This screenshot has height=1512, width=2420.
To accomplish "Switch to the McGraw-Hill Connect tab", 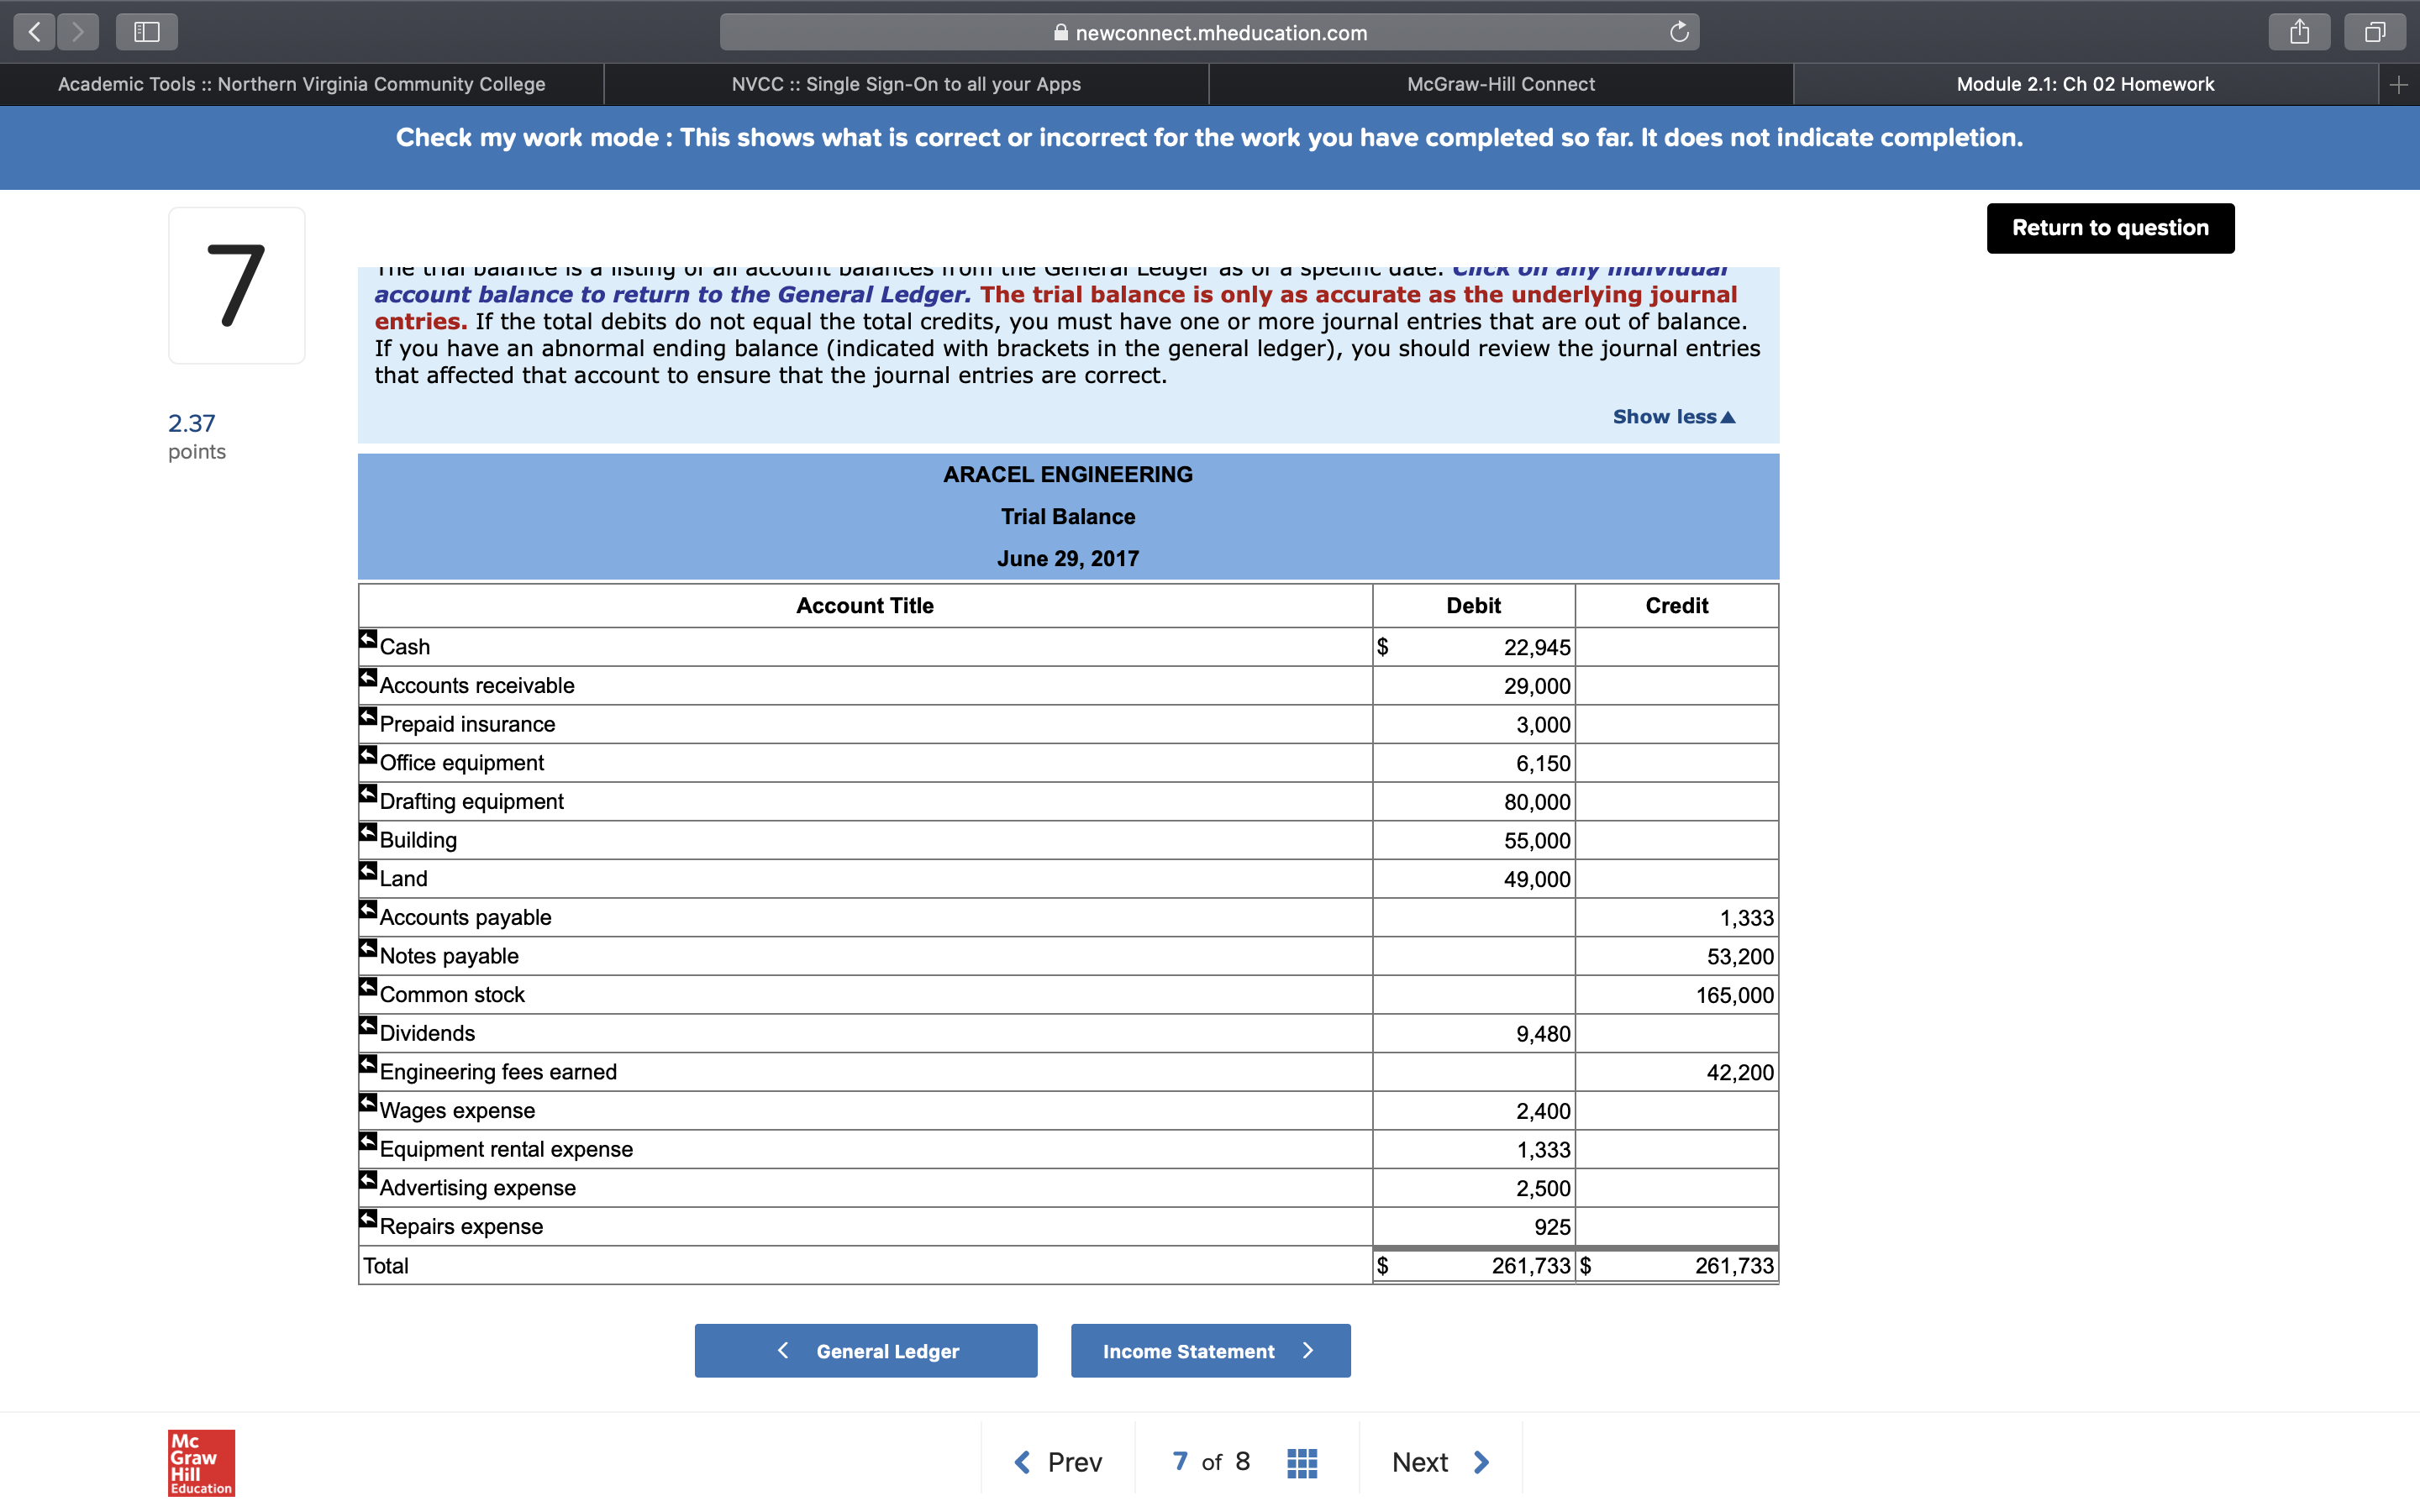I will [x=1501, y=84].
